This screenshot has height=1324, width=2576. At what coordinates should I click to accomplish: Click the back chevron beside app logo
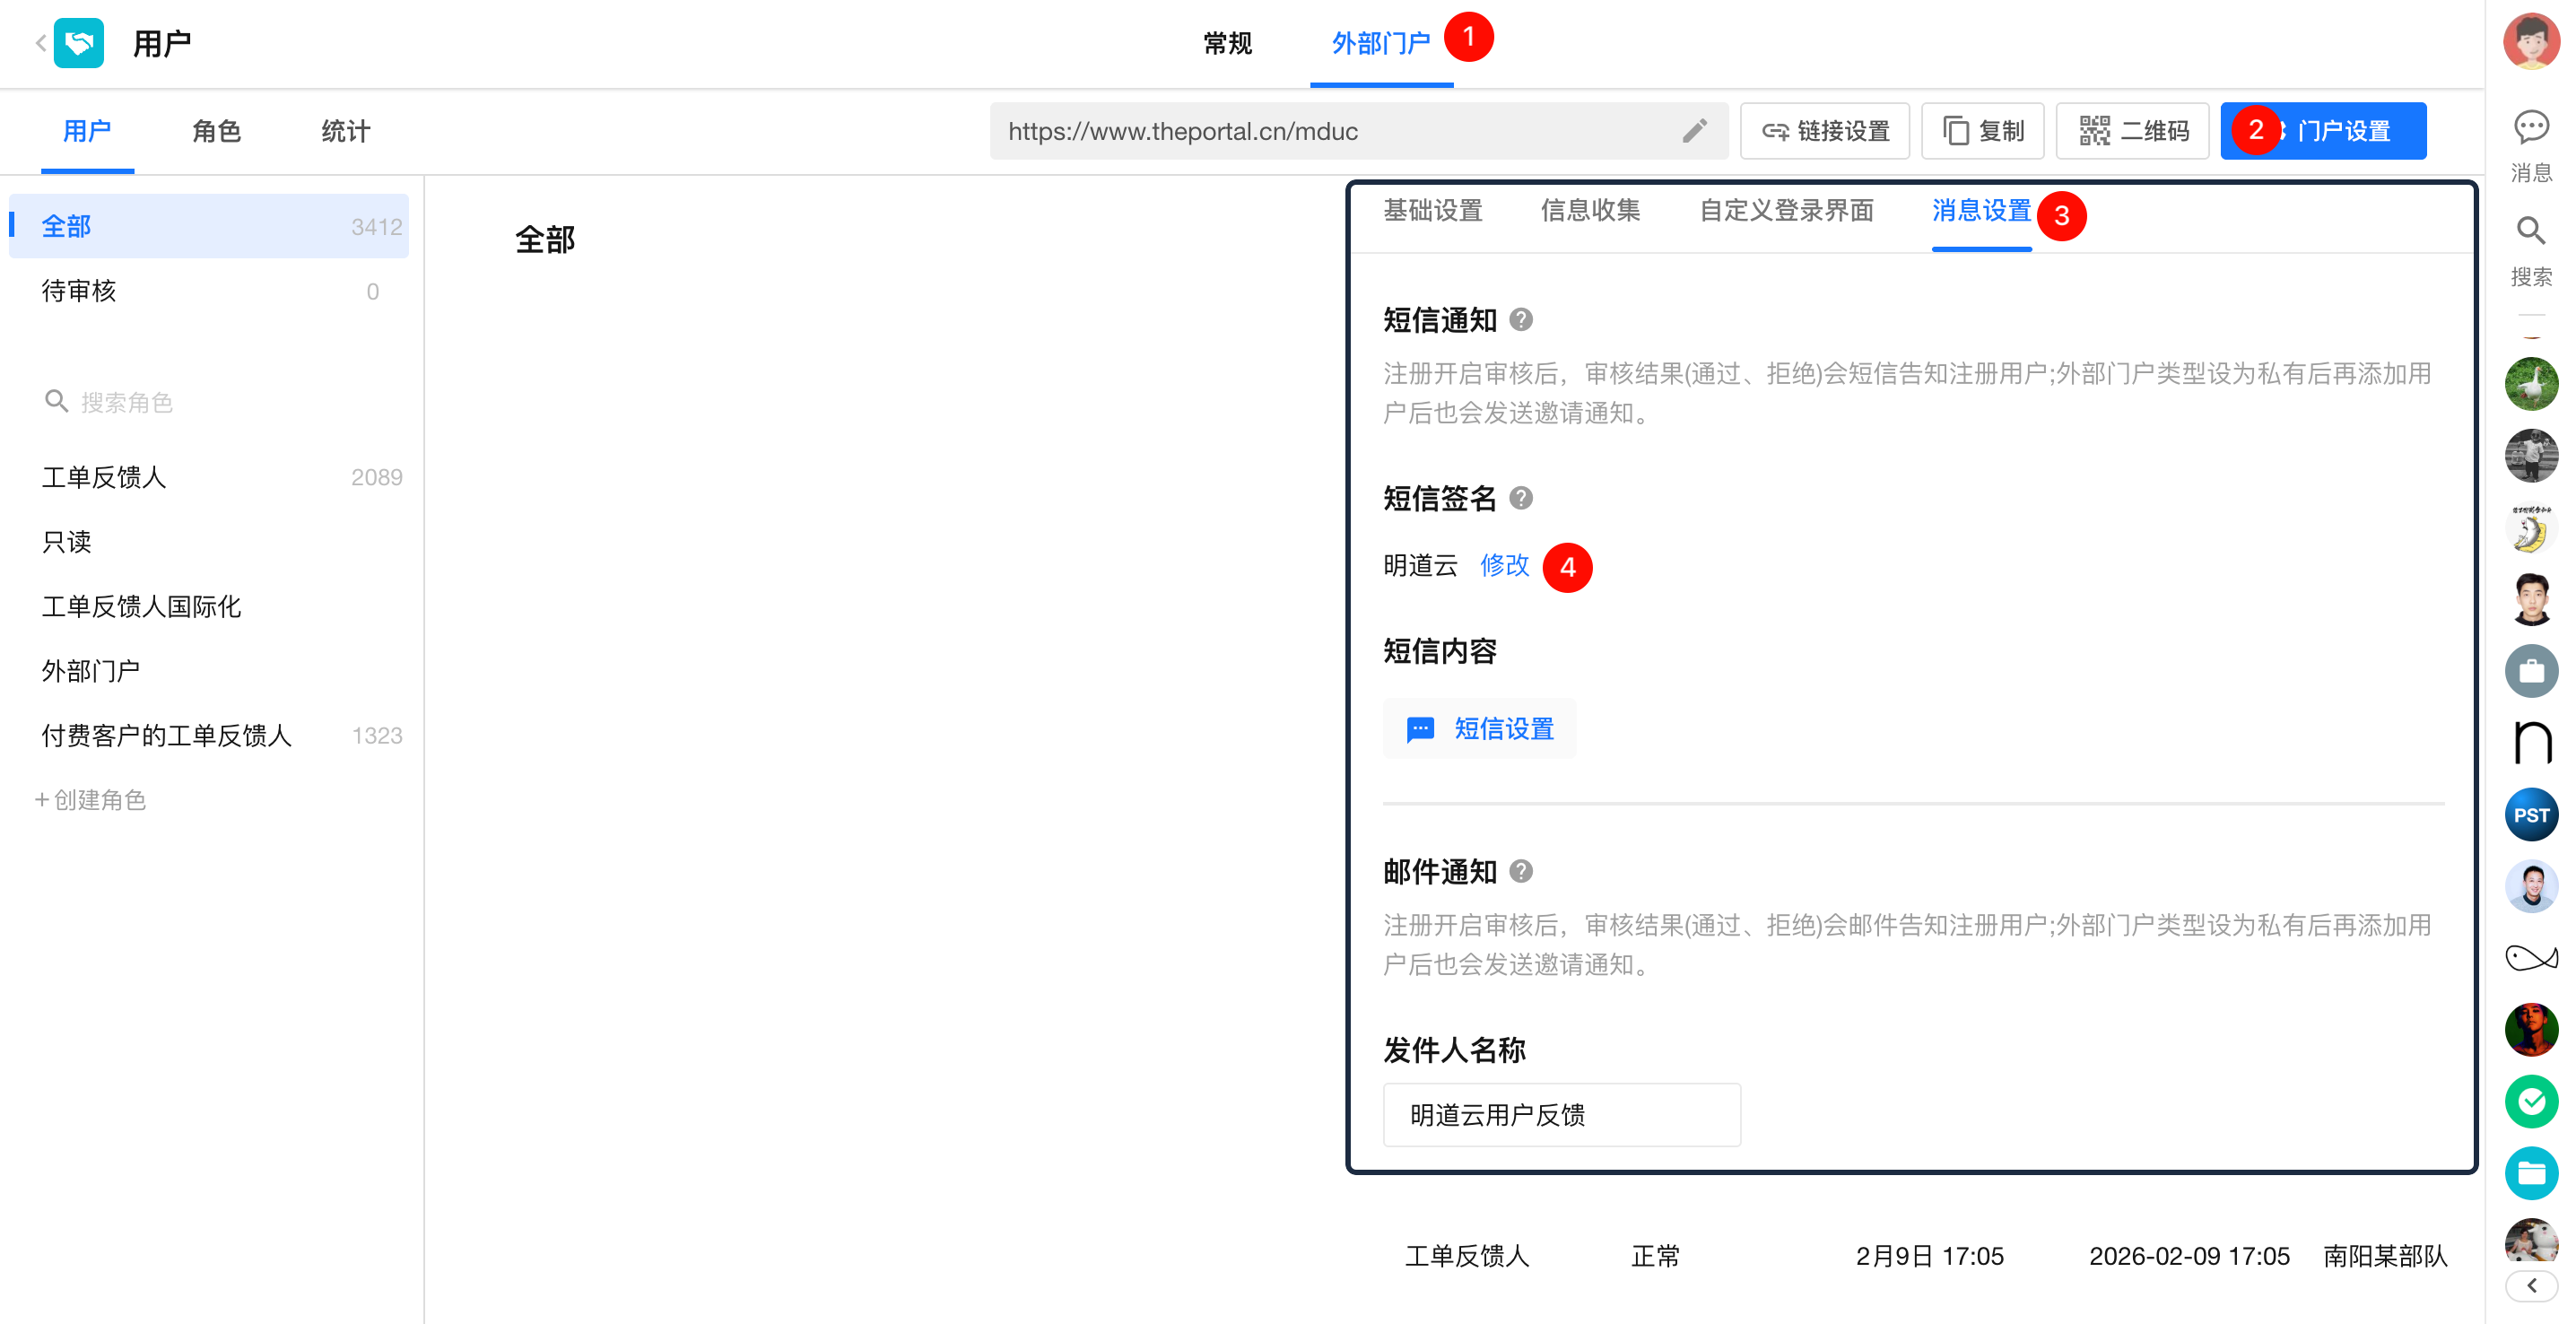(41, 43)
